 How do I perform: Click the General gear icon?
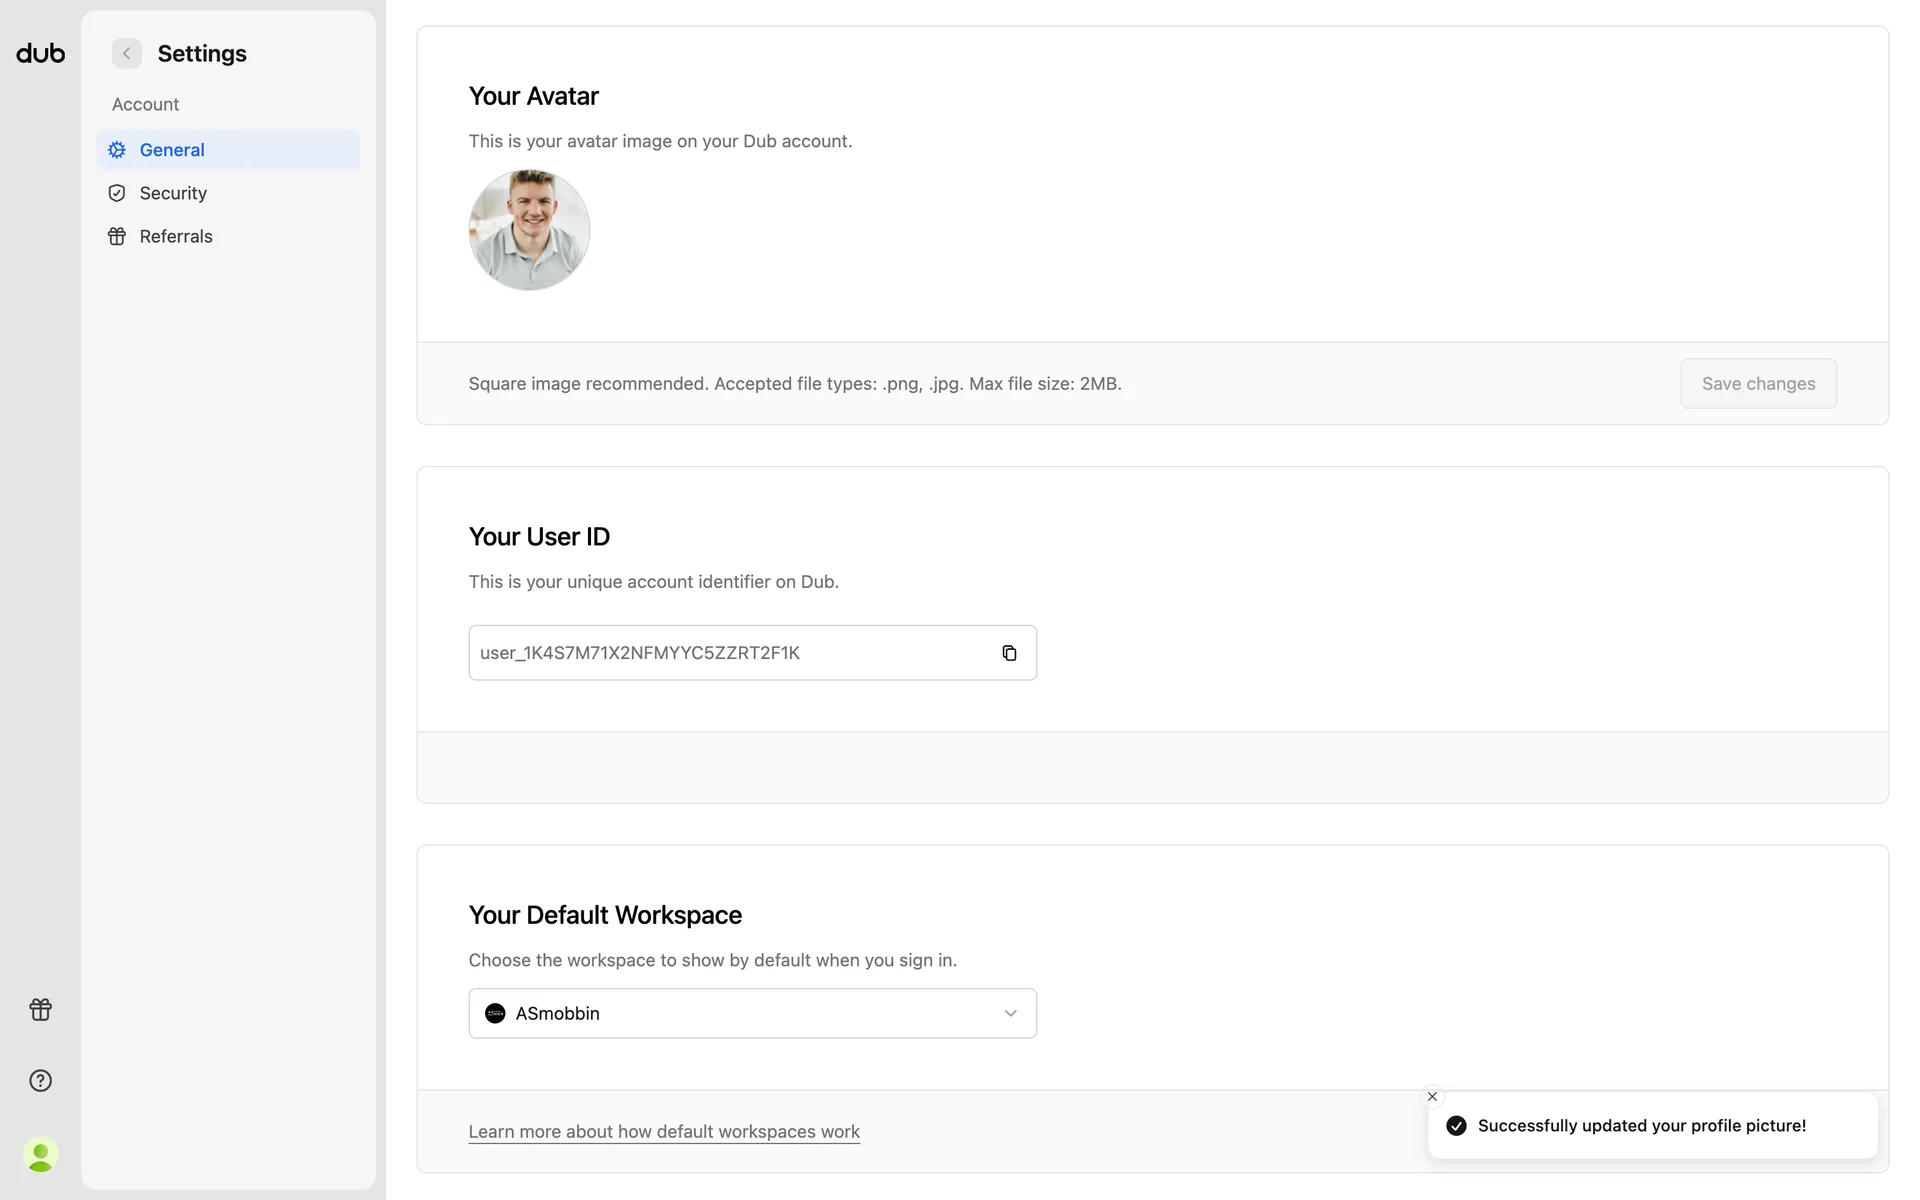coord(117,150)
